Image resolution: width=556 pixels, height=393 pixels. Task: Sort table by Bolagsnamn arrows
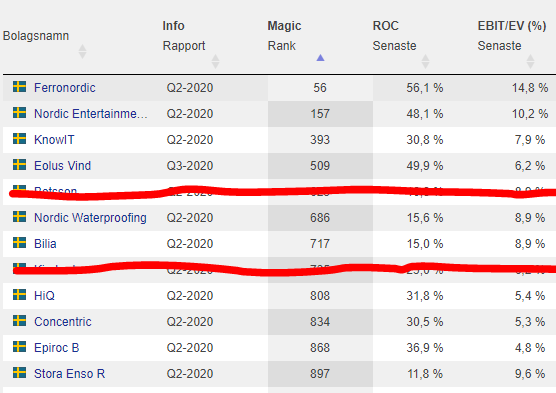[82, 51]
